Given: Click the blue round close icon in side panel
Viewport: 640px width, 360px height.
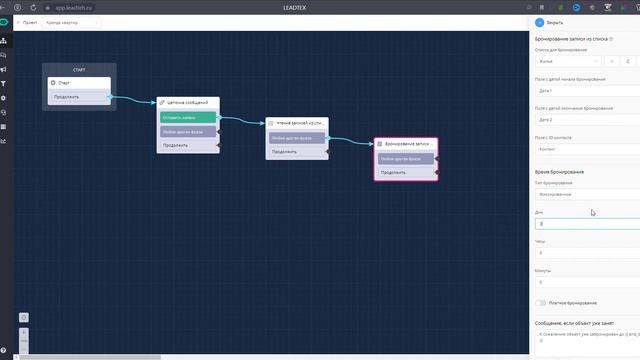Looking at the screenshot, I should click(540, 22).
